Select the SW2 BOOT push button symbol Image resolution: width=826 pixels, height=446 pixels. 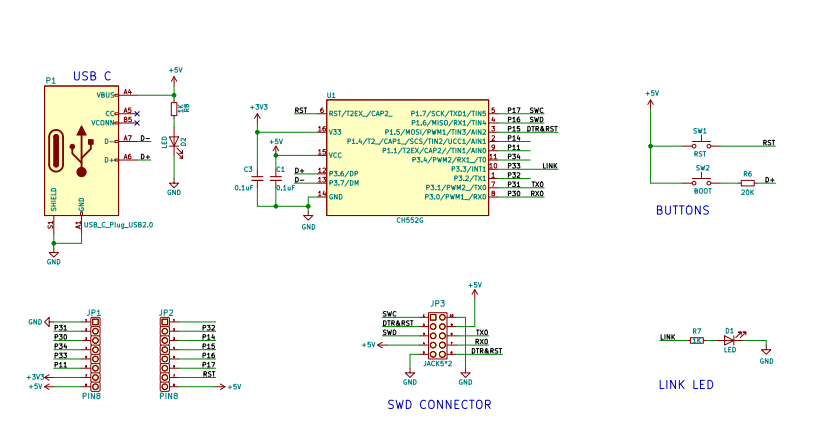[702, 181]
